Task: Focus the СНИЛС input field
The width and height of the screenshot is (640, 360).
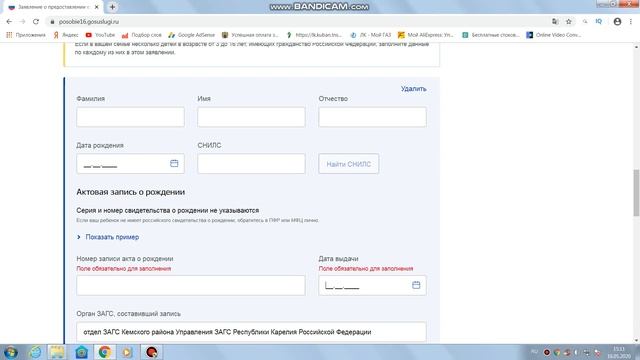Action: 251,164
